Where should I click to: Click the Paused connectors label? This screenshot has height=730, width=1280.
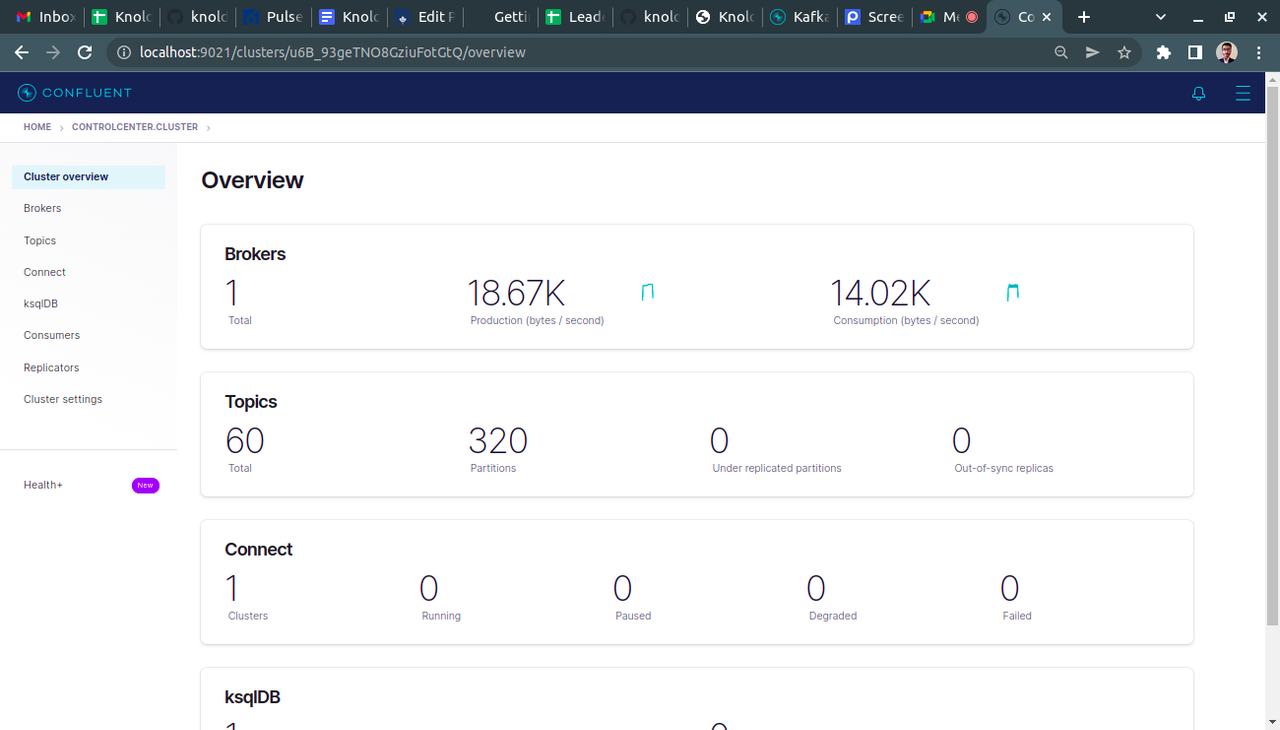coord(633,616)
